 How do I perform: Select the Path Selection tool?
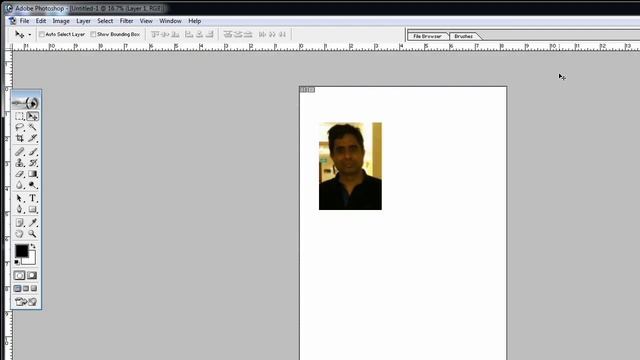pyautogui.click(x=19, y=198)
